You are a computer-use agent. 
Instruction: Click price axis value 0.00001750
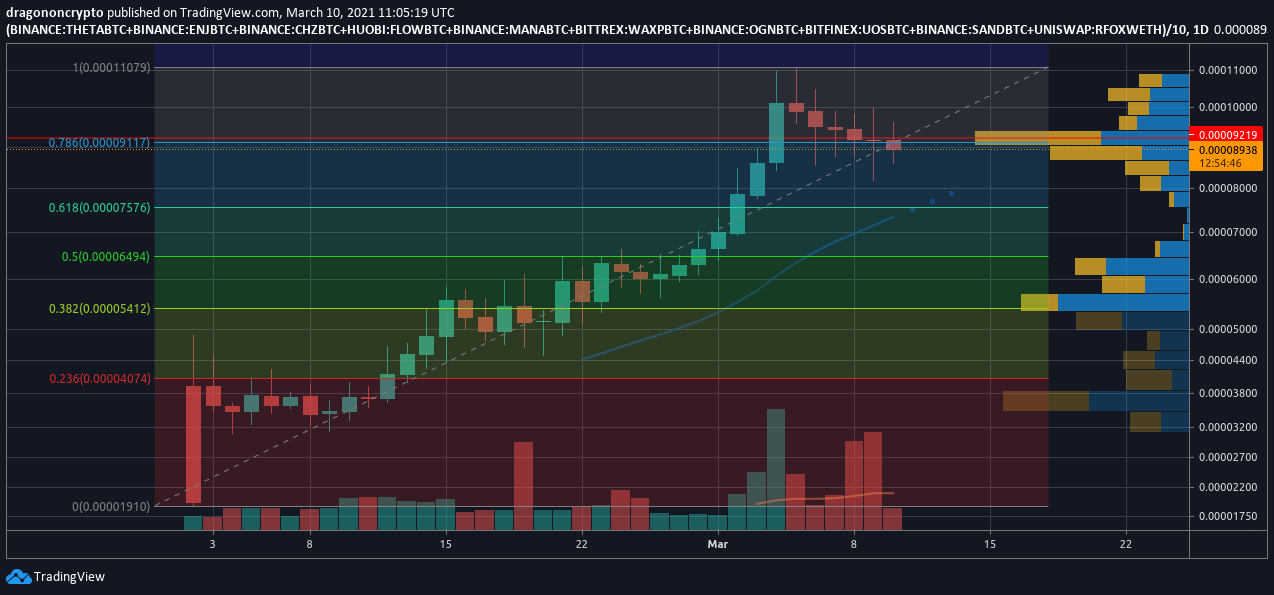coord(1227,516)
